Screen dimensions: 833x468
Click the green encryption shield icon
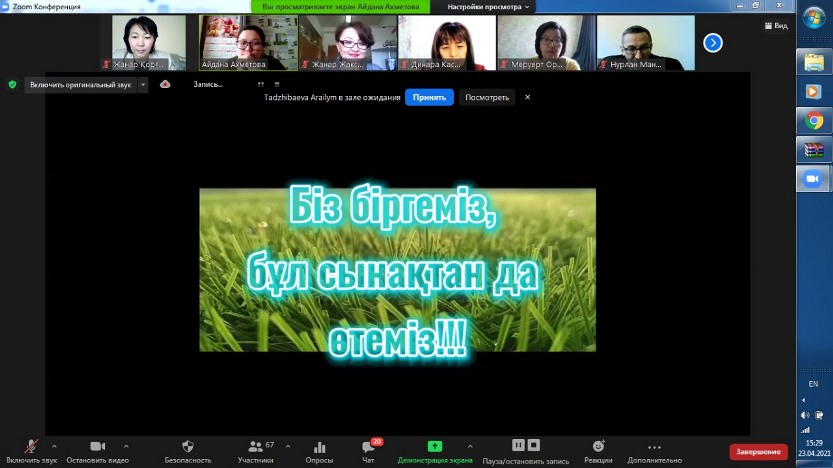pyautogui.click(x=12, y=84)
